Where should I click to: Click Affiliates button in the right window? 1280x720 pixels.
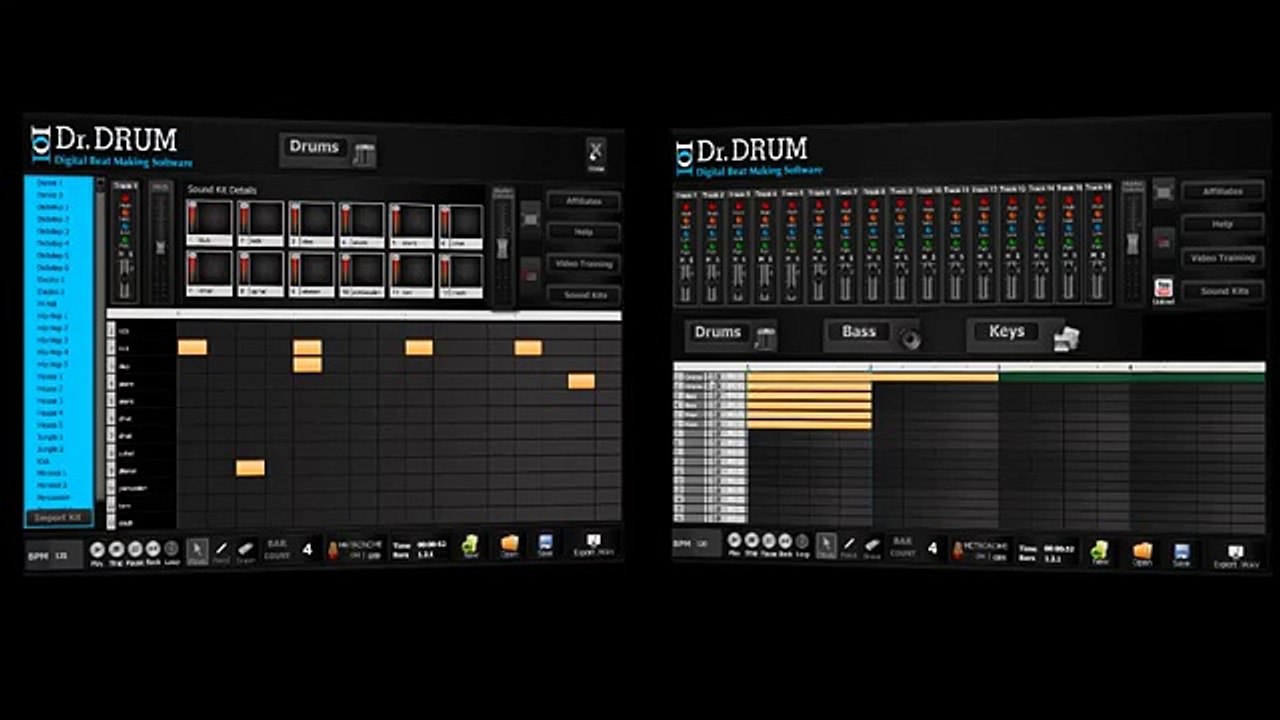[x=1222, y=191]
